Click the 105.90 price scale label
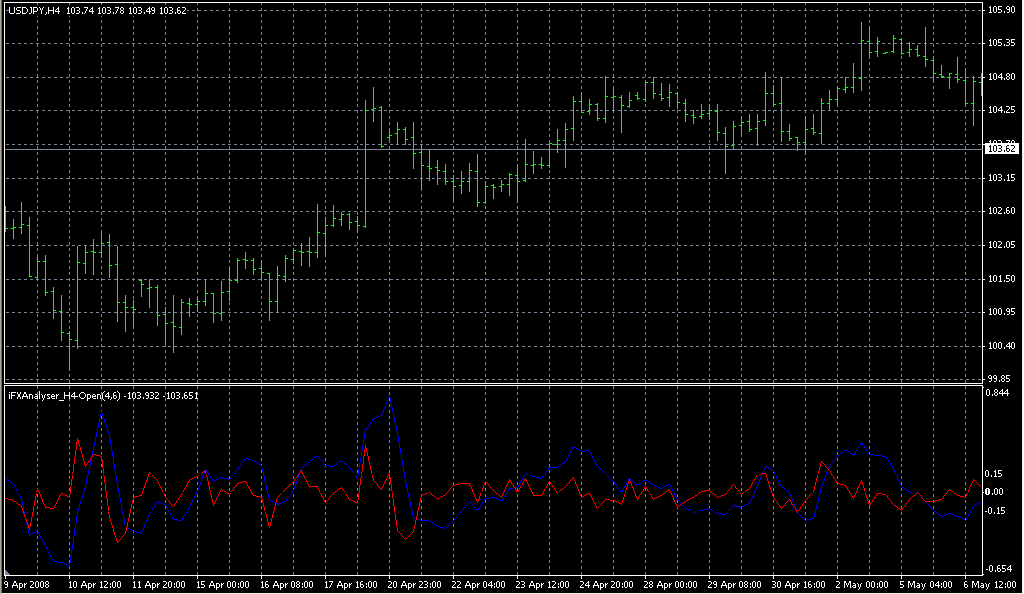 tap(1000, 10)
